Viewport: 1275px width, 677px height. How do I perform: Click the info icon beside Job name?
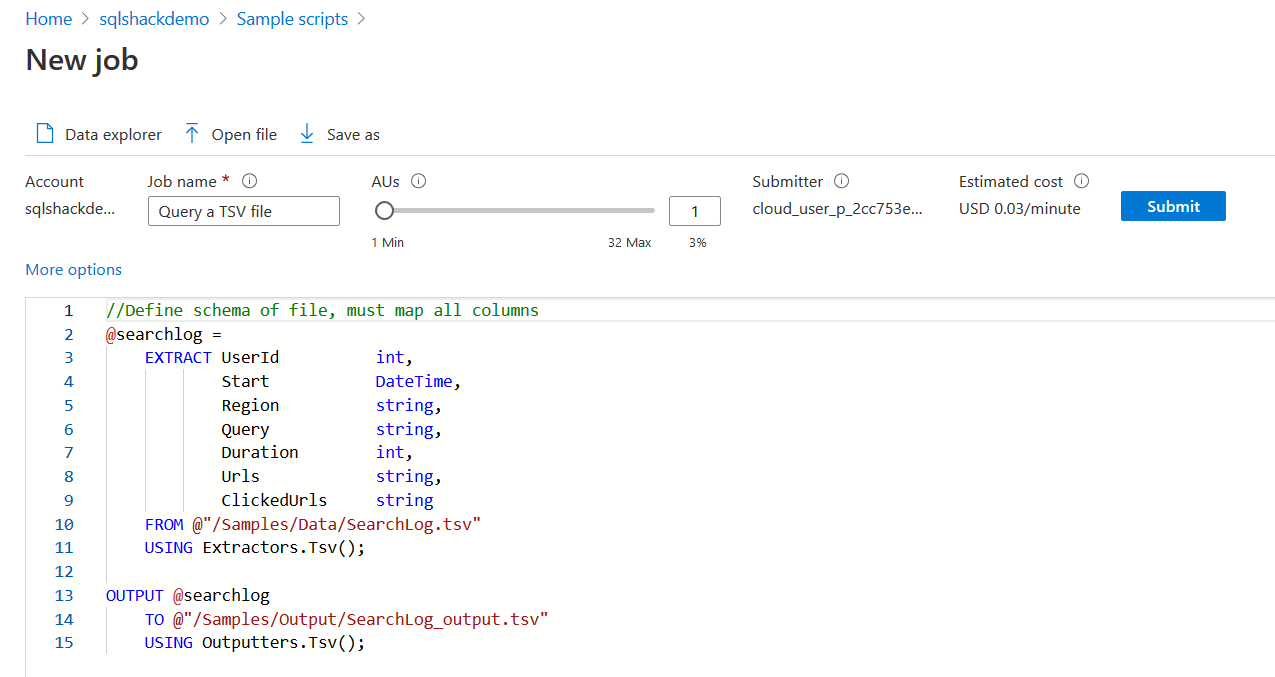(x=250, y=181)
